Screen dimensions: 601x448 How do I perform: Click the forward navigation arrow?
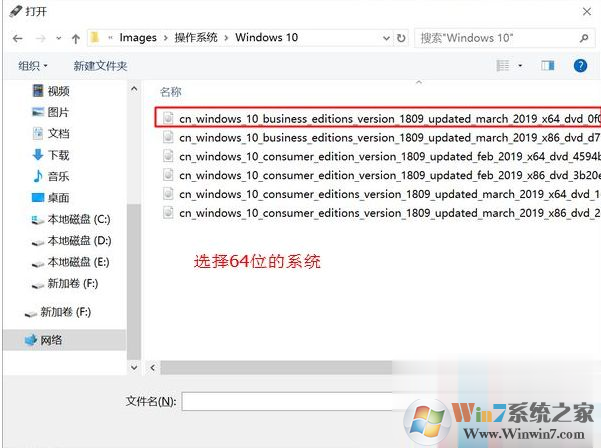click(x=41, y=38)
